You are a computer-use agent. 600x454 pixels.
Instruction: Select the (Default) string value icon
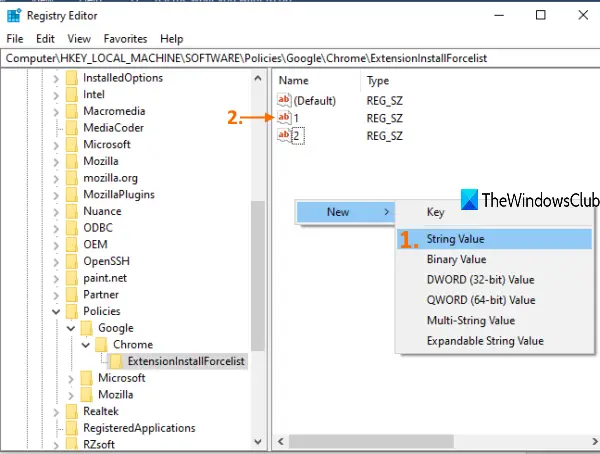point(284,101)
